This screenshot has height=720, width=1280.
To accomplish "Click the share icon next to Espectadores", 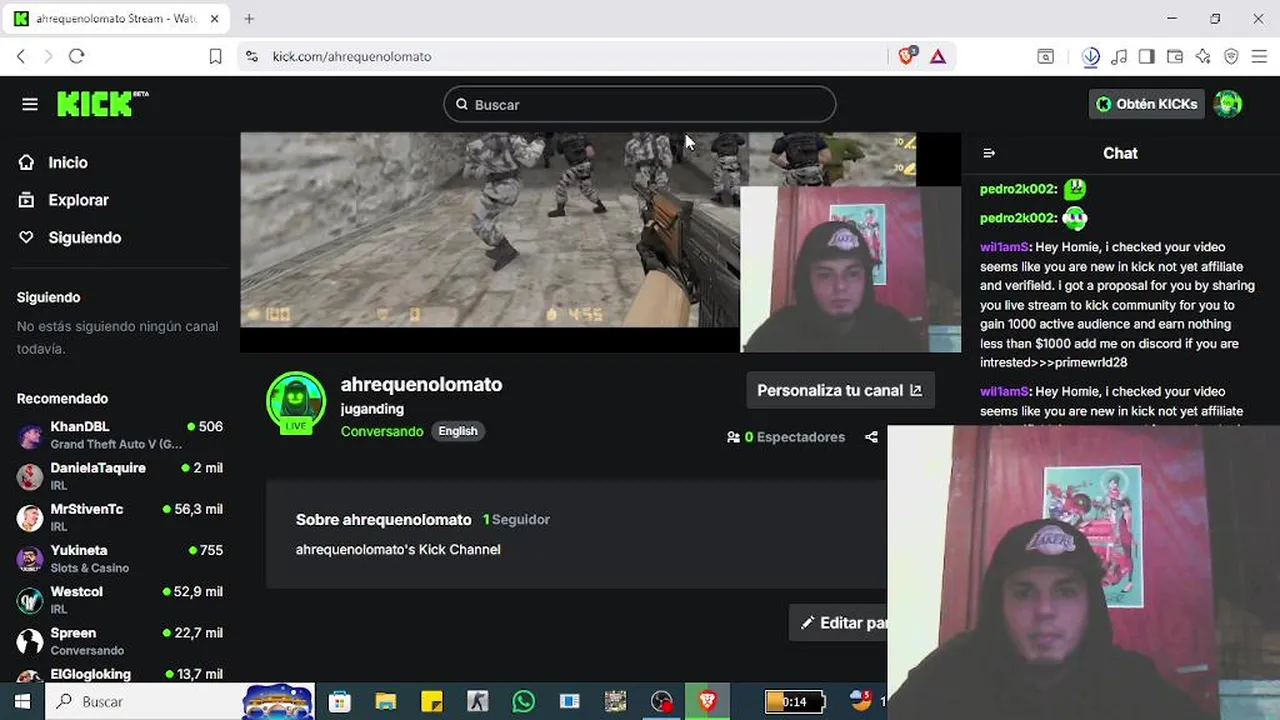I will [x=871, y=437].
